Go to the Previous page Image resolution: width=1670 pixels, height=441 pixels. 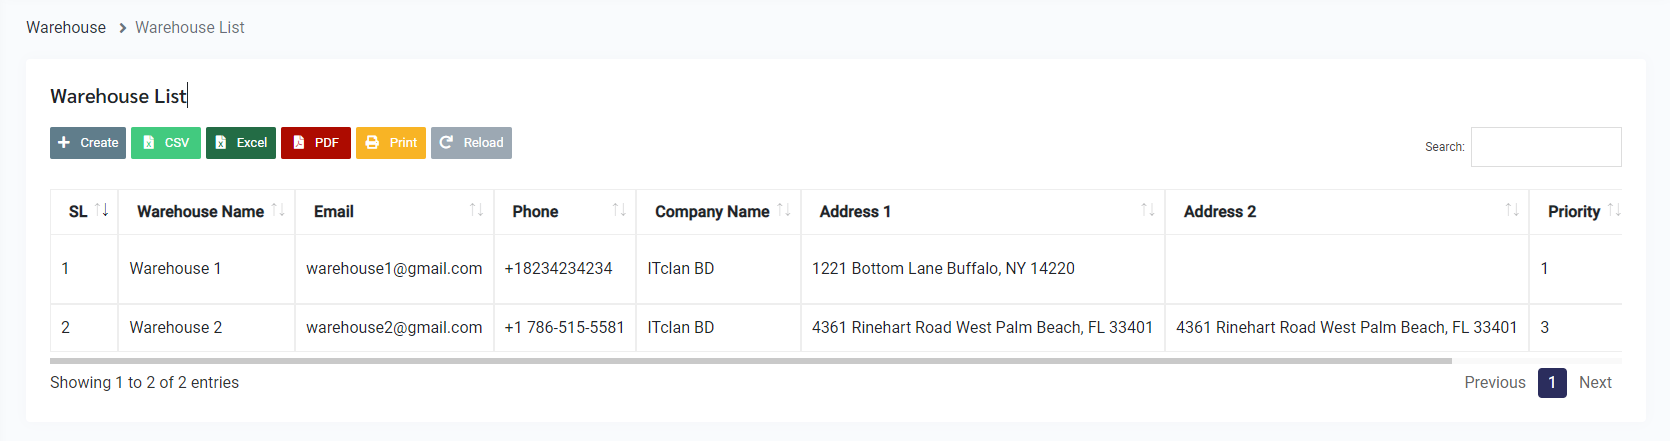pos(1495,383)
